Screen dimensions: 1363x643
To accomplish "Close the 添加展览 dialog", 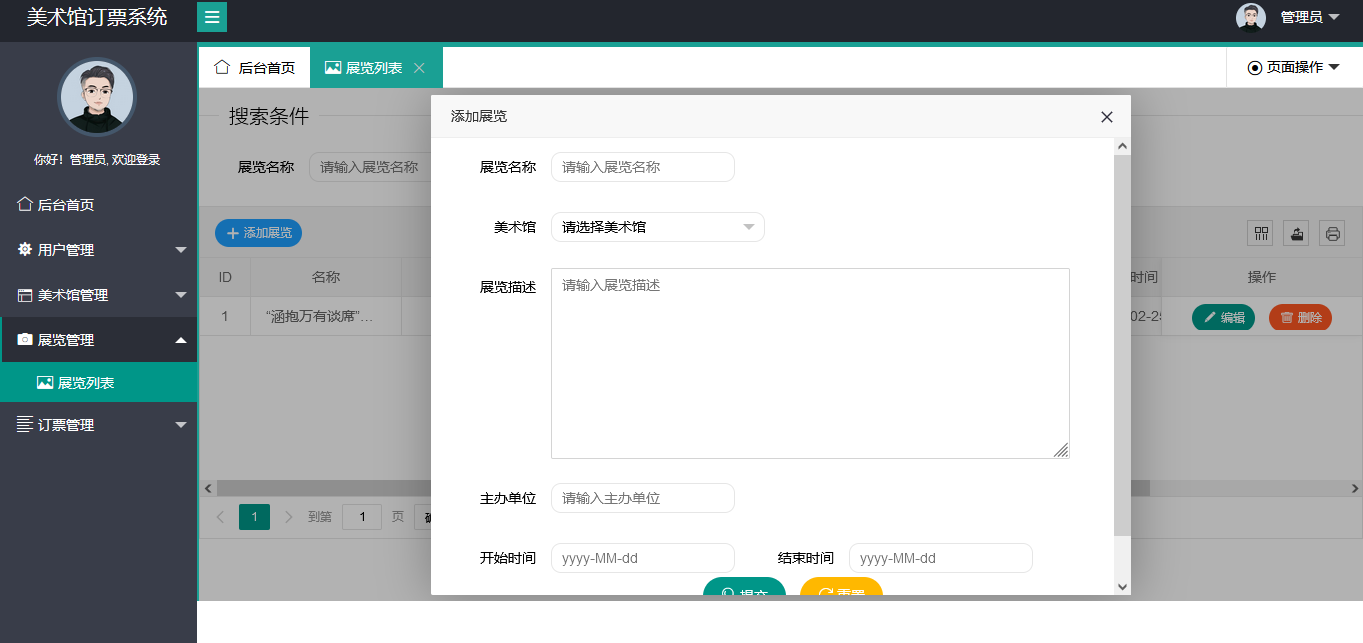I will click(x=1106, y=117).
